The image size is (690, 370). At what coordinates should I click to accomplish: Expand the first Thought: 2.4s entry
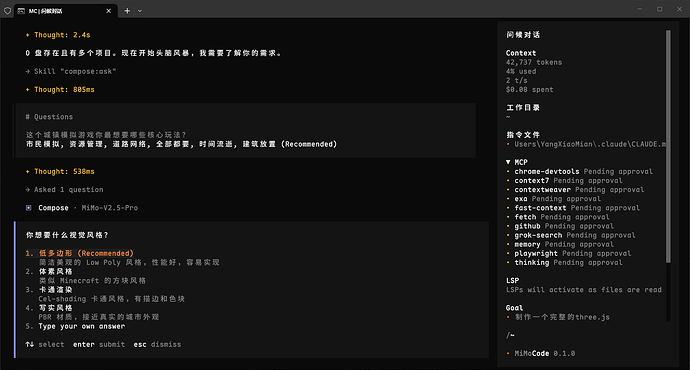tap(58, 35)
